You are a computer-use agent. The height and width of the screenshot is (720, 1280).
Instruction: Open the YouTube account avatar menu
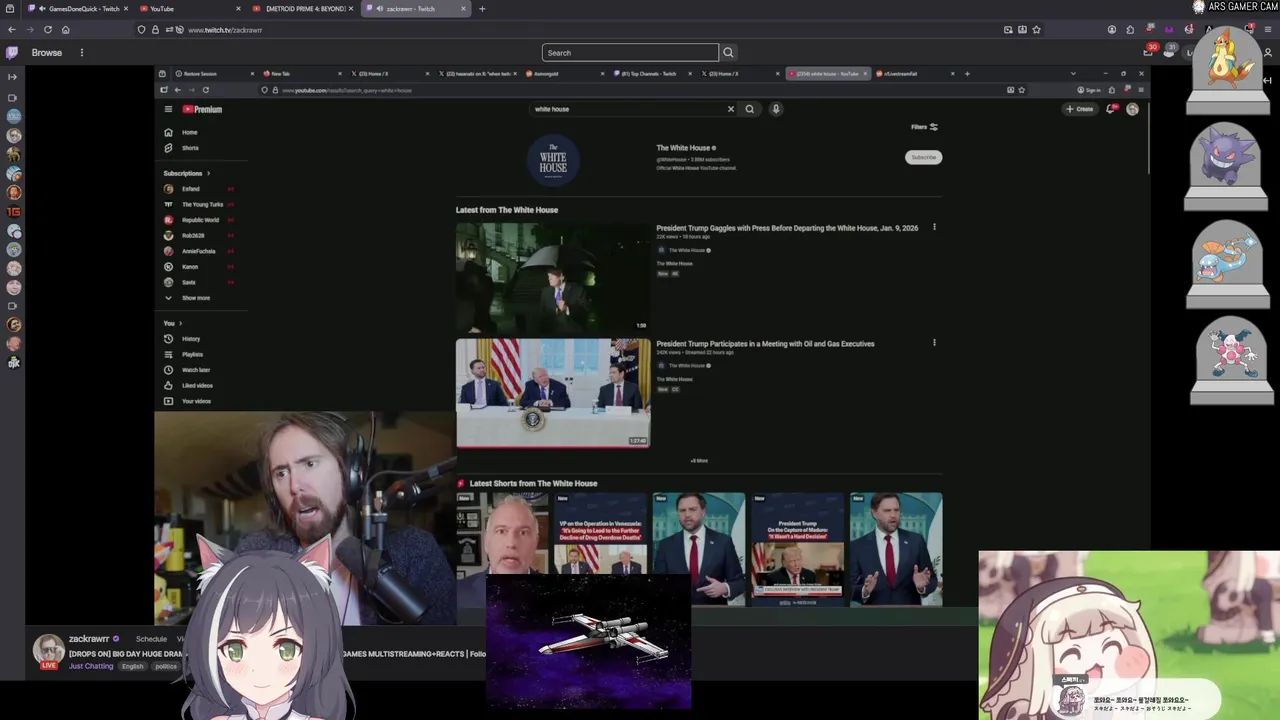point(1132,109)
